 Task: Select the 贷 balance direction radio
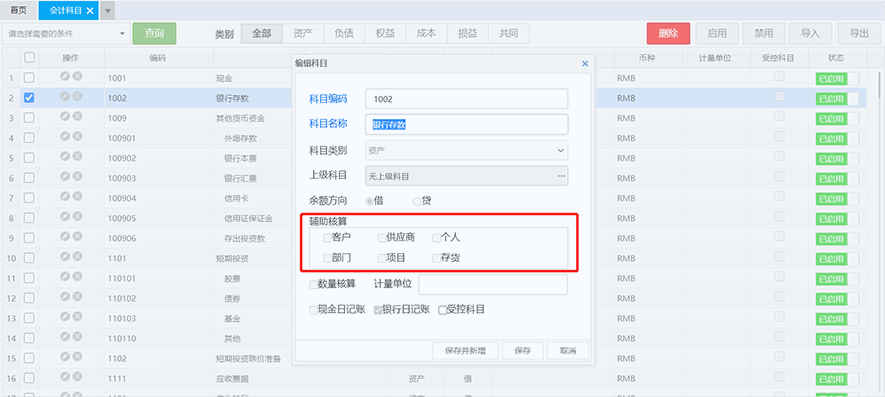(x=417, y=201)
